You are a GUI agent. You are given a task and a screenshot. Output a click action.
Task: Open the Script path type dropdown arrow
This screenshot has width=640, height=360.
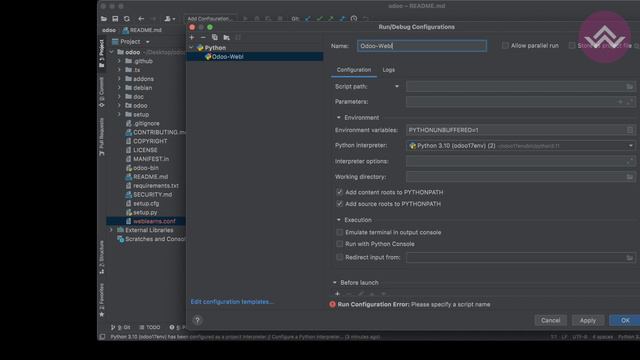point(396,87)
